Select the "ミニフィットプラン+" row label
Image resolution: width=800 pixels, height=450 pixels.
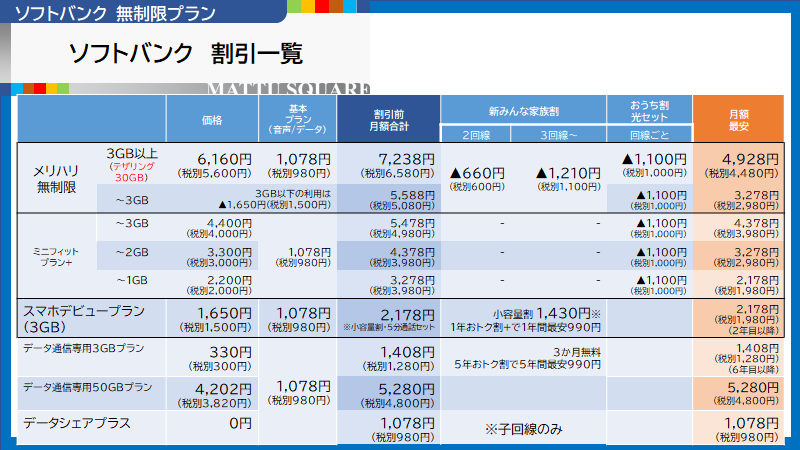(x=56, y=257)
